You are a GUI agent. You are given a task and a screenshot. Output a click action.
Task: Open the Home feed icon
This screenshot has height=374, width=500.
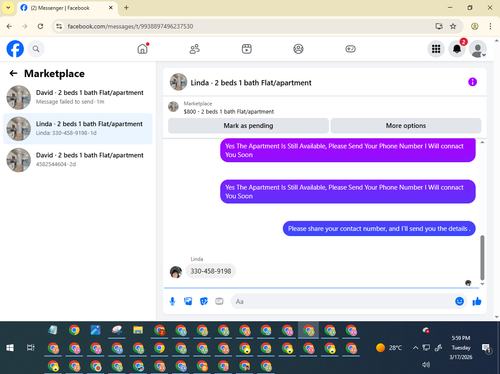click(x=143, y=49)
